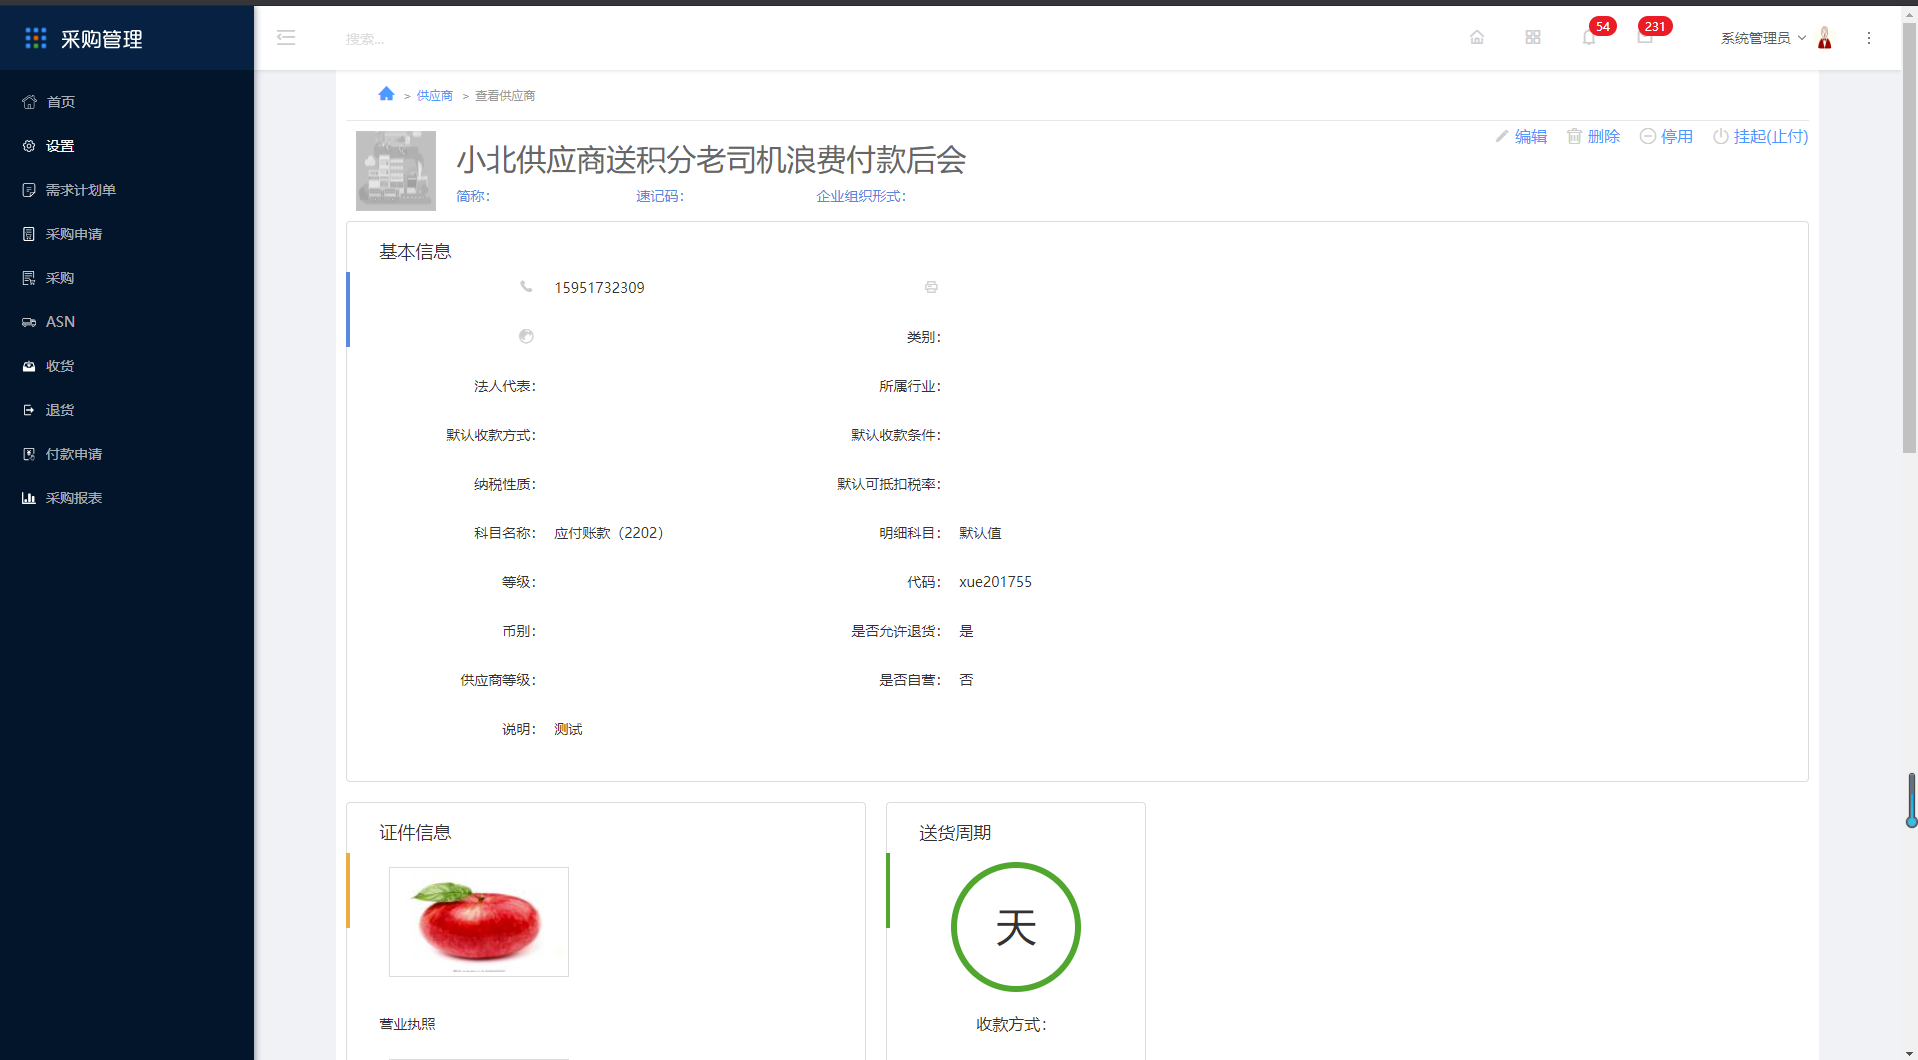Open notifications bell with badge 54

click(1589, 38)
